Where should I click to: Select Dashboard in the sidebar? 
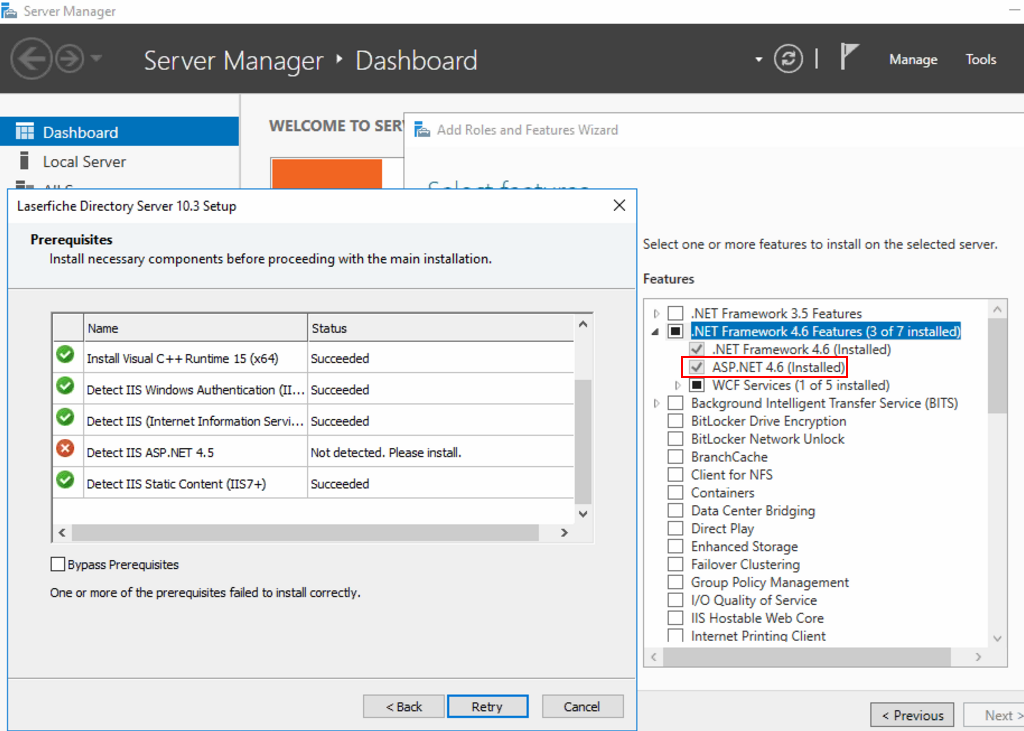coord(120,132)
